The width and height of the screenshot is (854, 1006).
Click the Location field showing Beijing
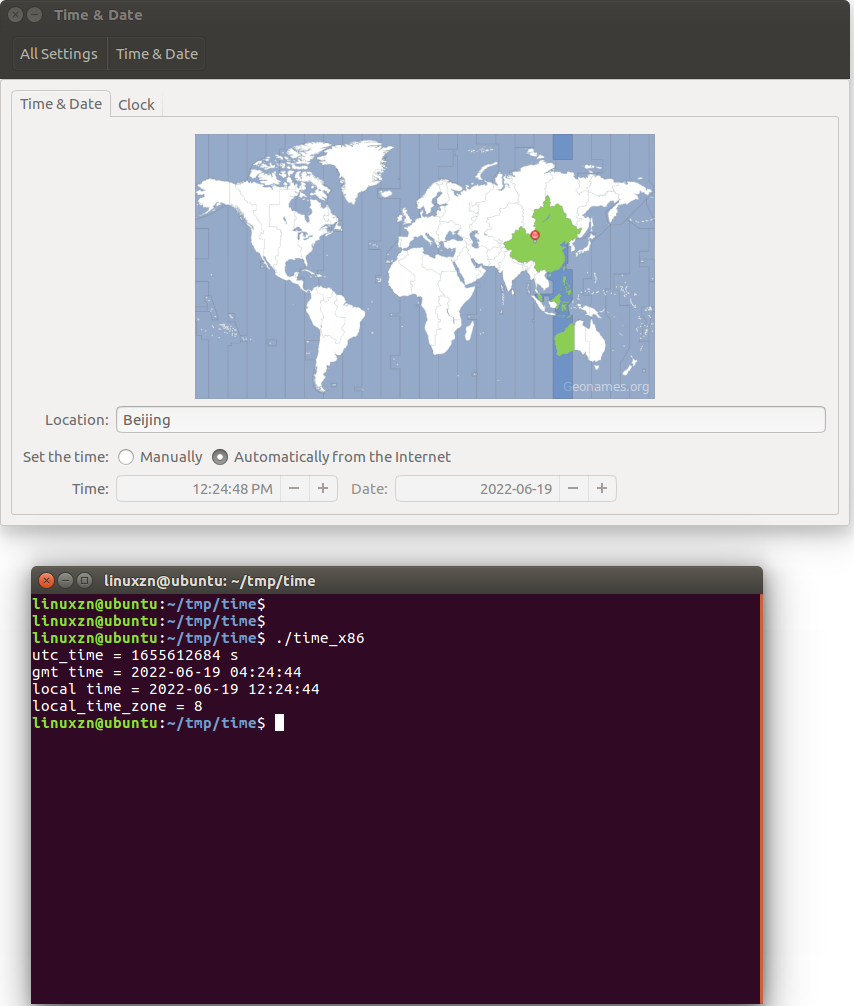pyautogui.click(x=470, y=420)
